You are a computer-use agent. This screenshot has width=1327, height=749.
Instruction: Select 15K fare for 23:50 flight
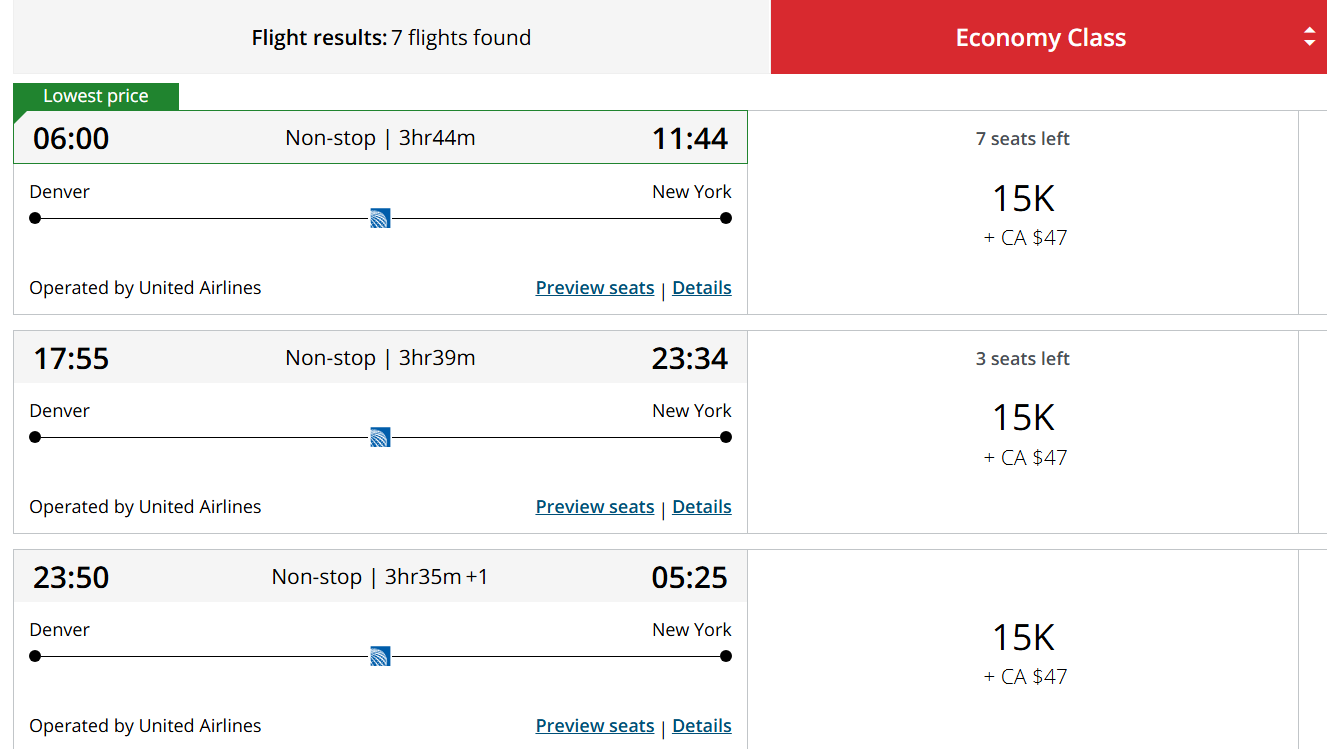click(x=1023, y=638)
